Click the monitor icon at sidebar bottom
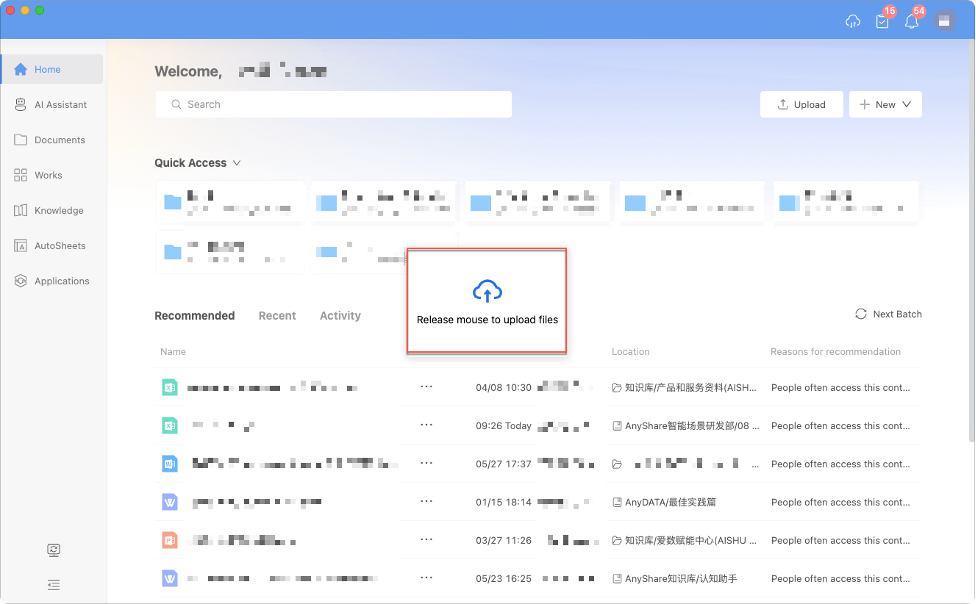Image resolution: width=976 pixels, height=604 pixels. coord(53,550)
